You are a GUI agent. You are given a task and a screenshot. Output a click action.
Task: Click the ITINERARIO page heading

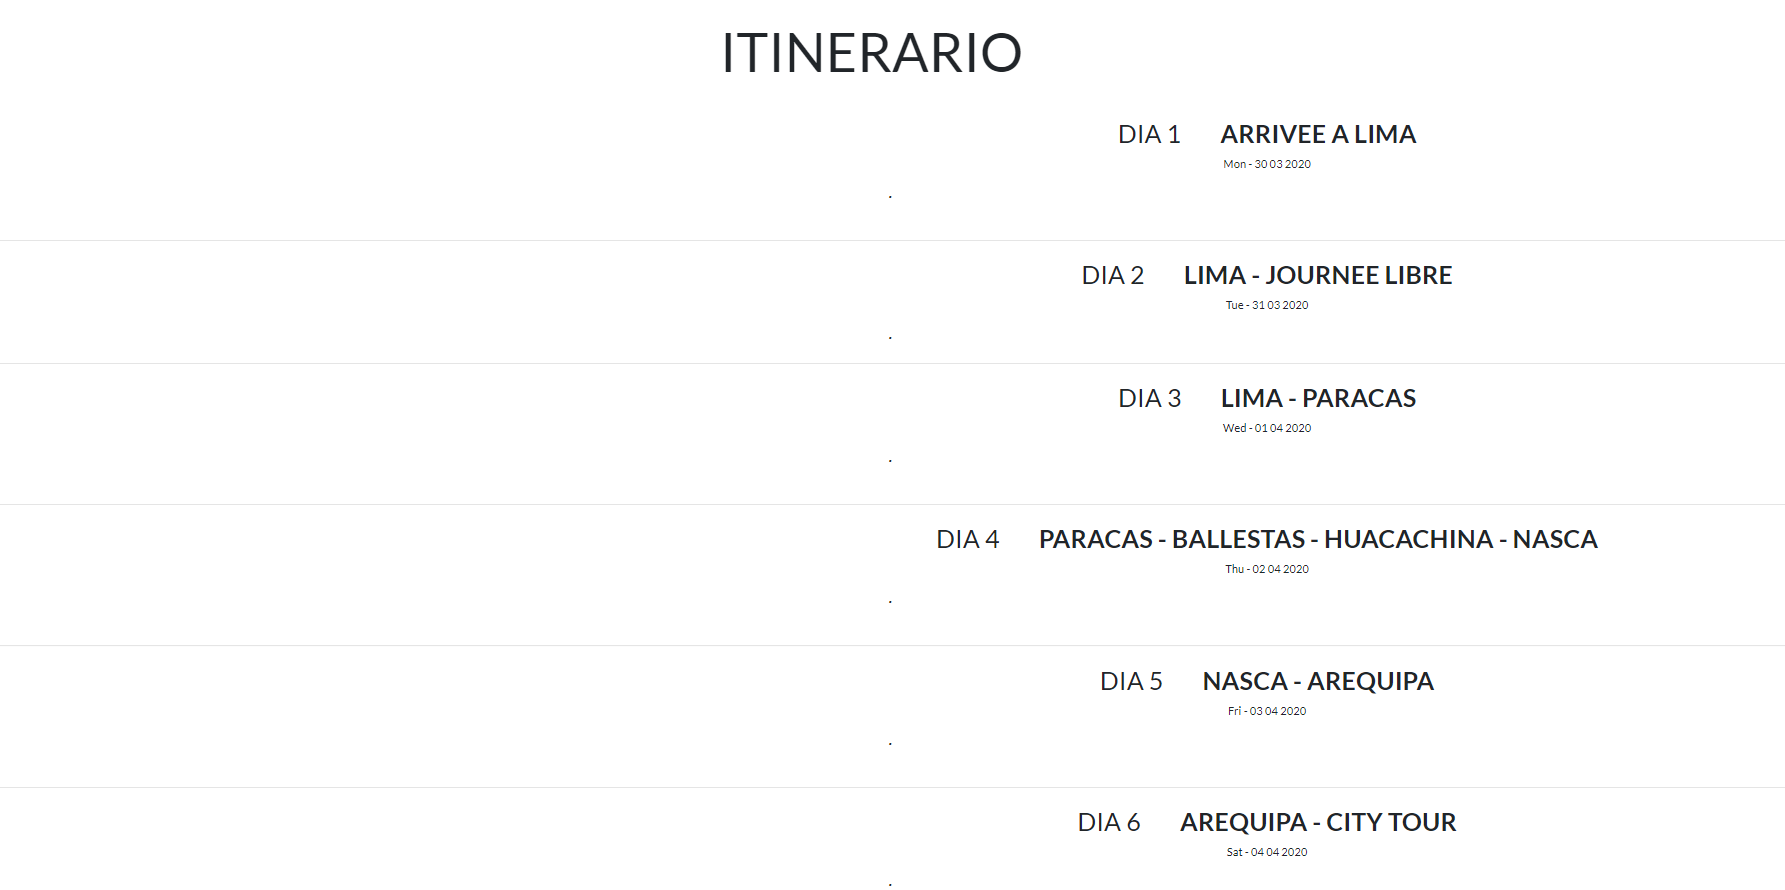pos(871,53)
